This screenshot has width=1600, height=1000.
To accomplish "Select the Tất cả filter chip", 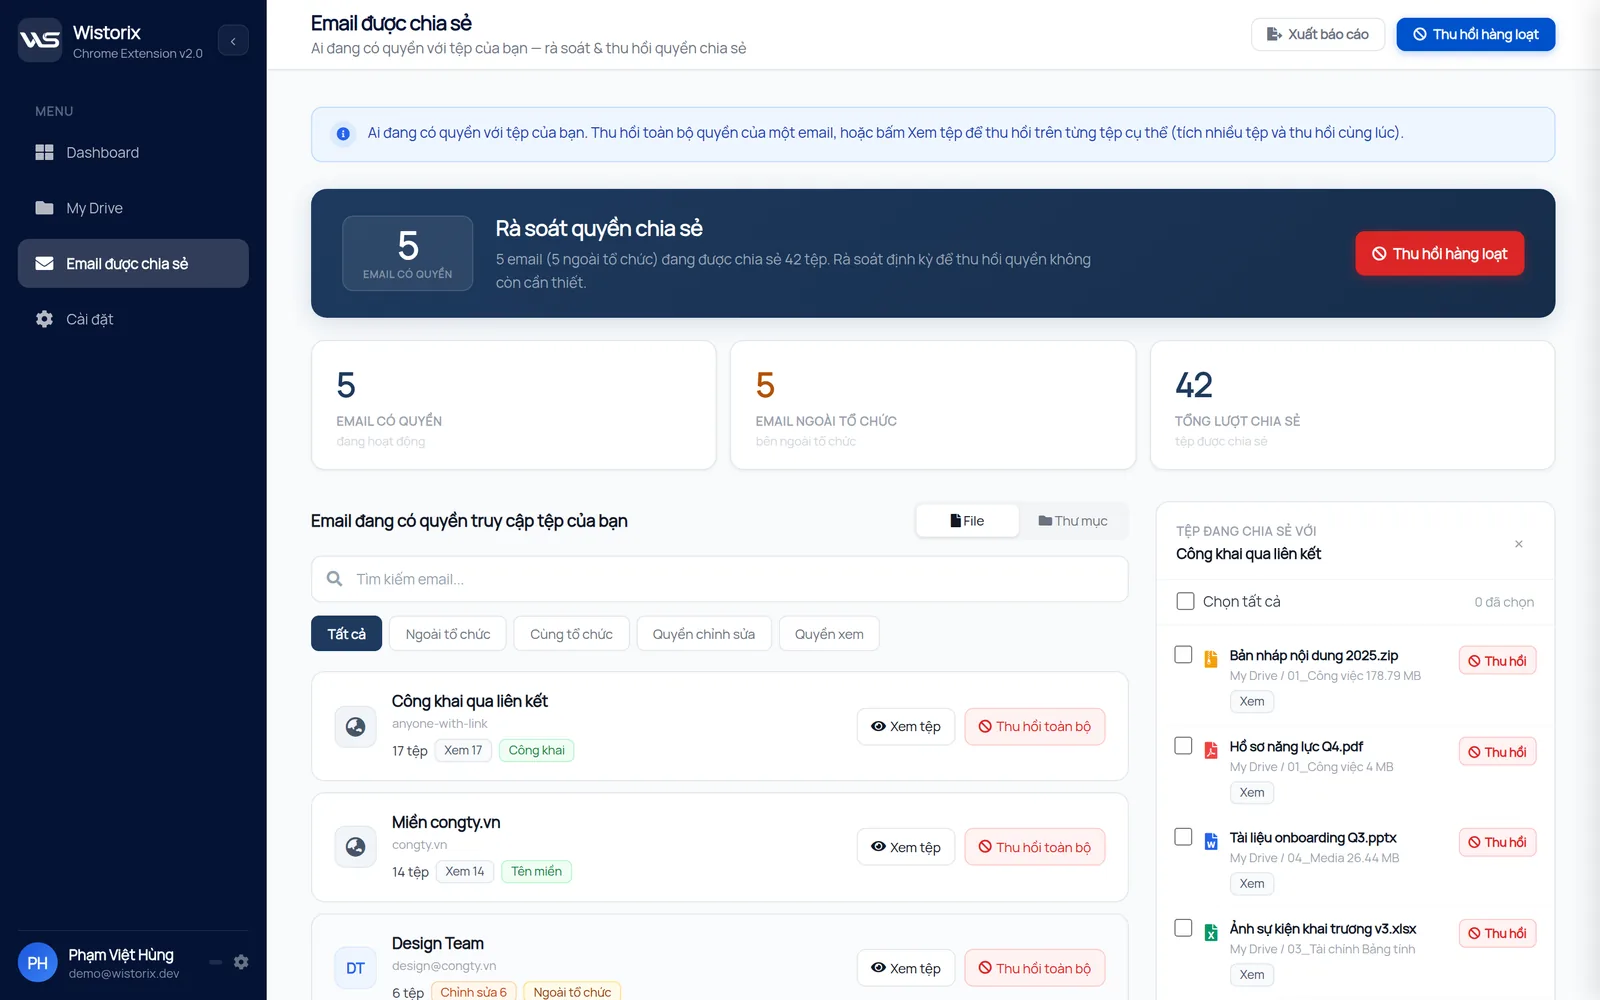I will tap(346, 634).
